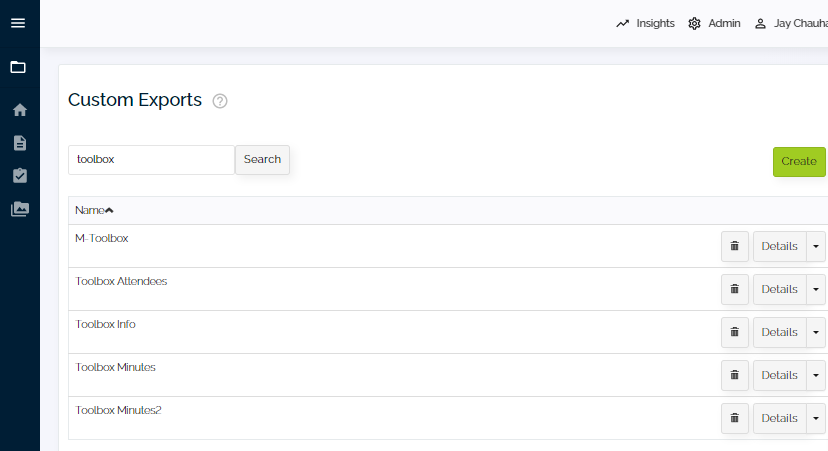Image resolution: width=828 pixels, height=451 pixels.
Task: Open Details for Toolbox Minutes2
Action: click(779, 418)
